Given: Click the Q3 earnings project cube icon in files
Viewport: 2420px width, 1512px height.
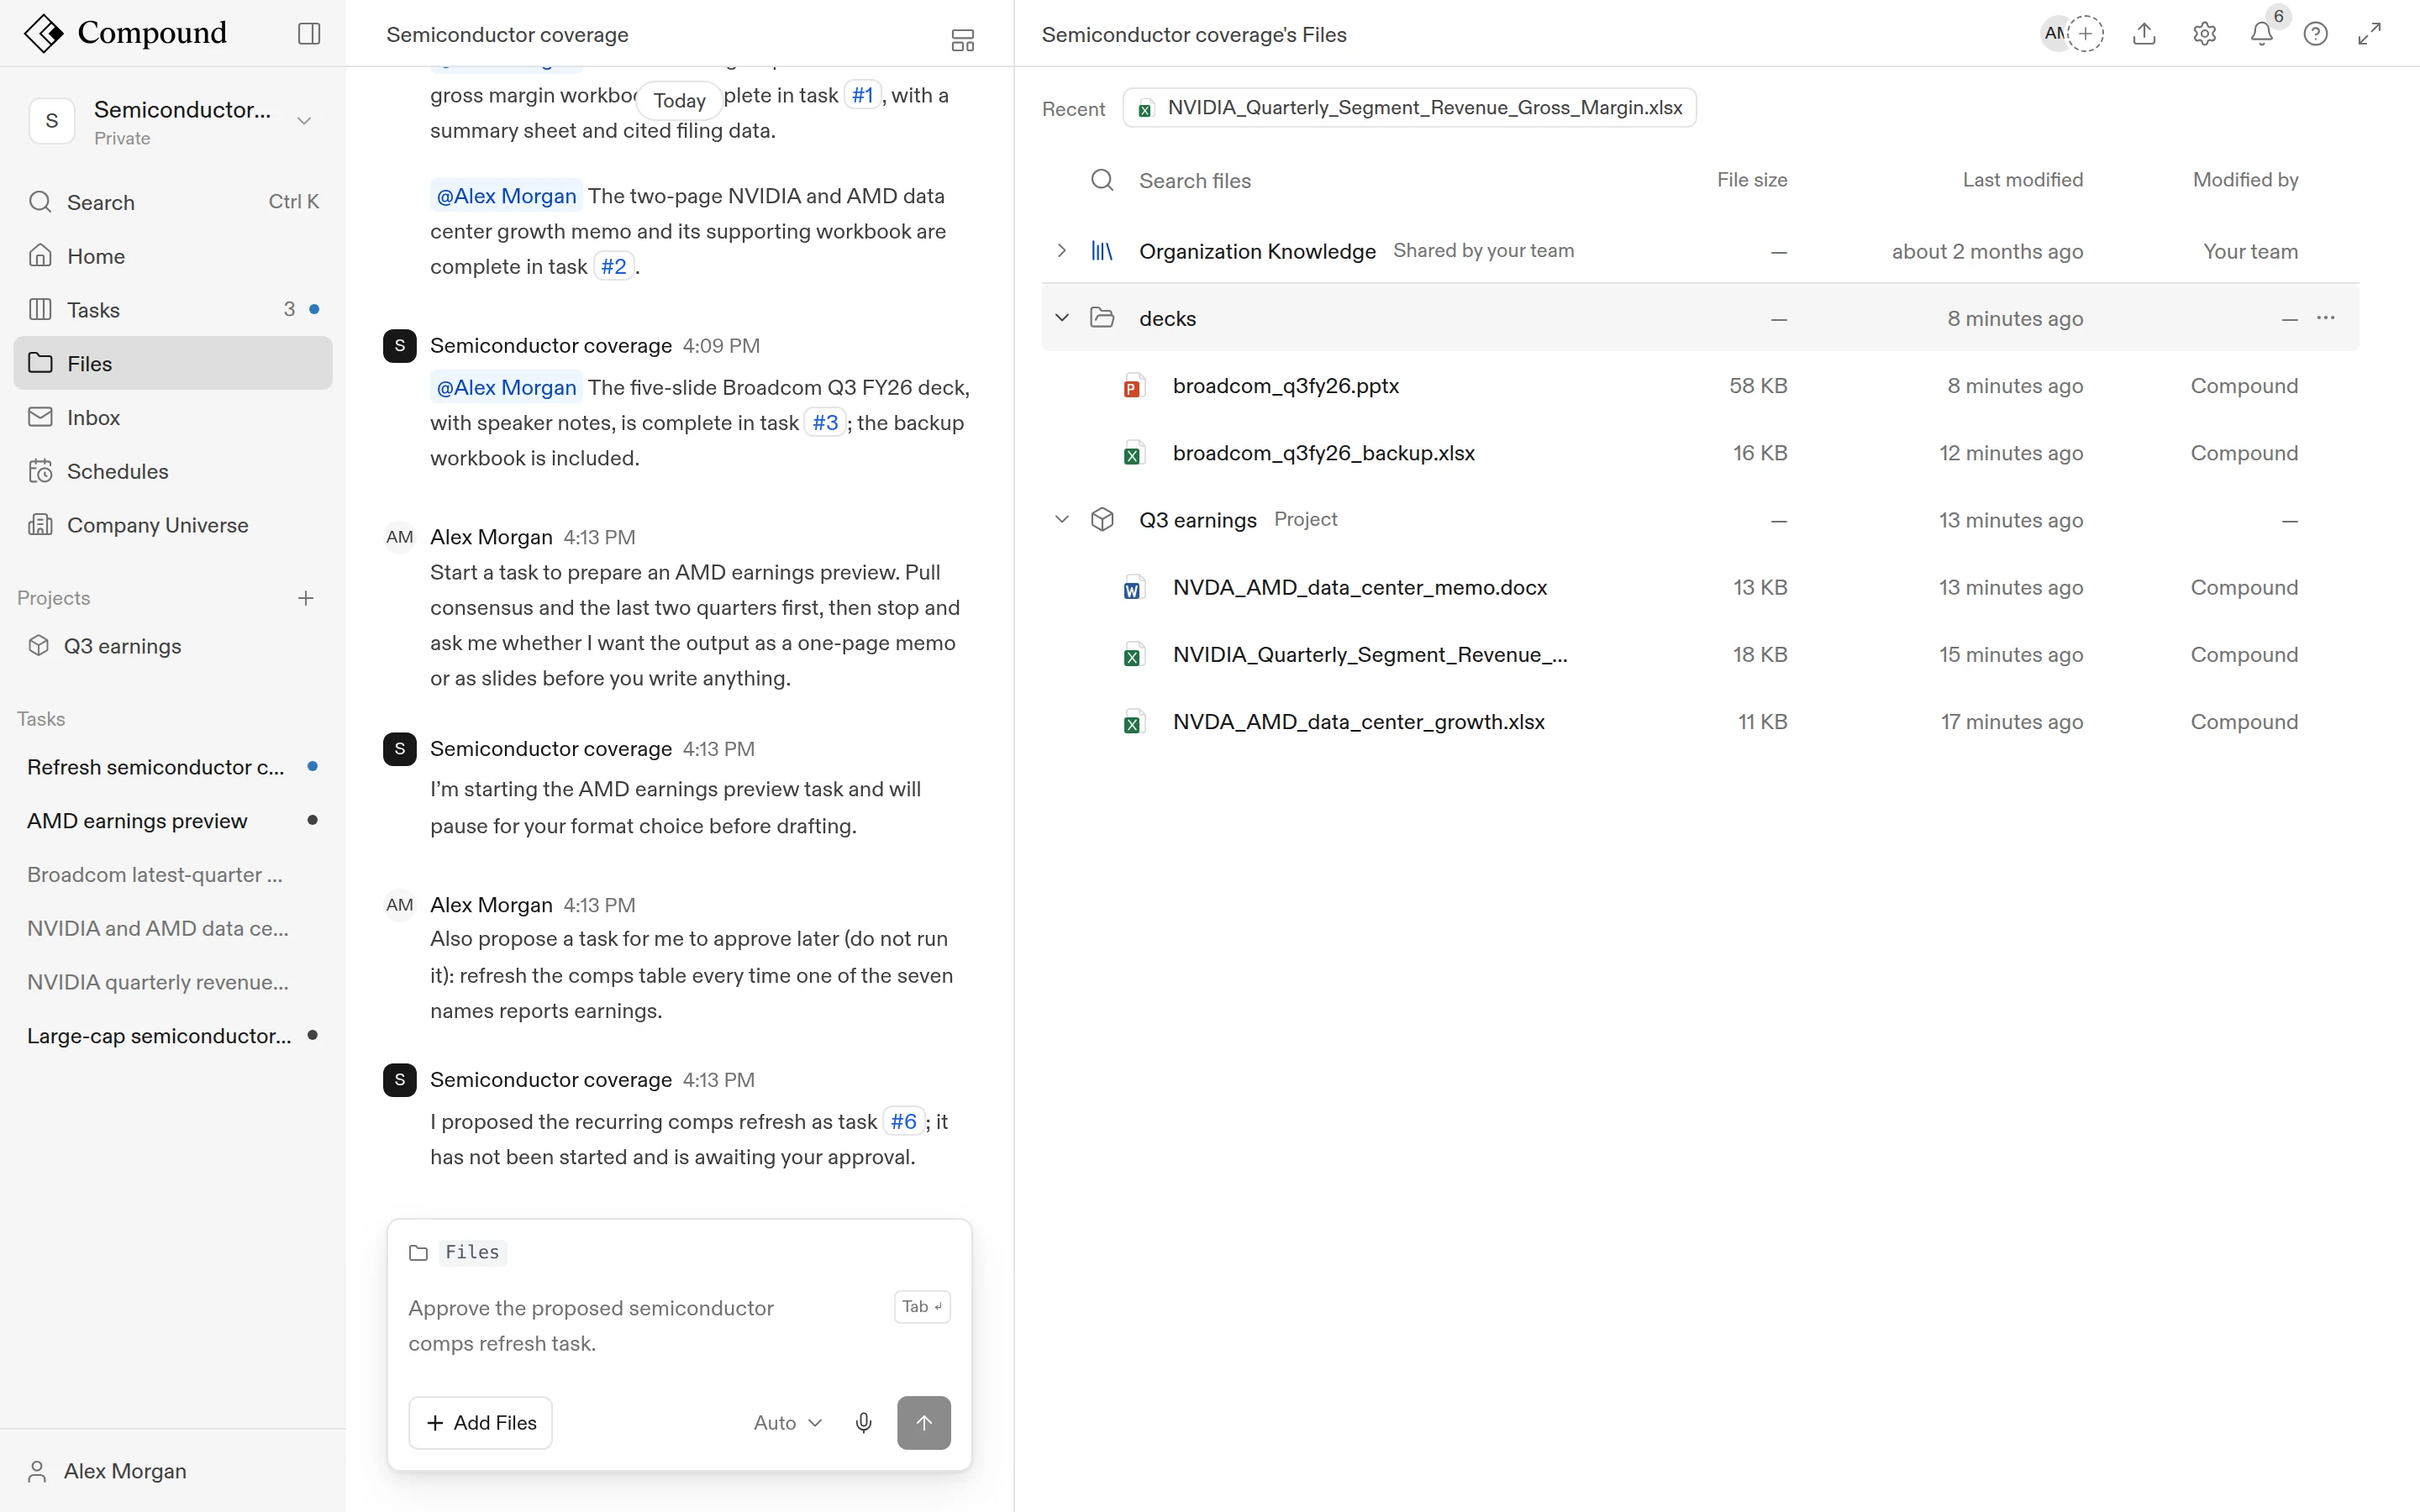Looking at the screenshot, I should 1102,520.
